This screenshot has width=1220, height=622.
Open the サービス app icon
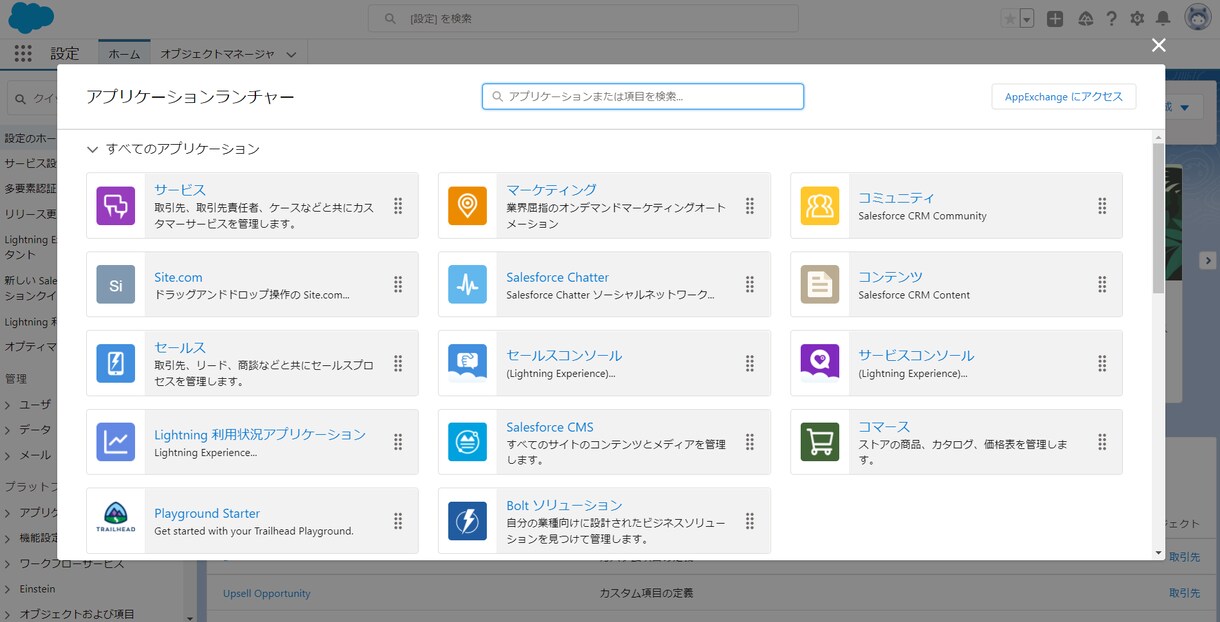(116, 206)
